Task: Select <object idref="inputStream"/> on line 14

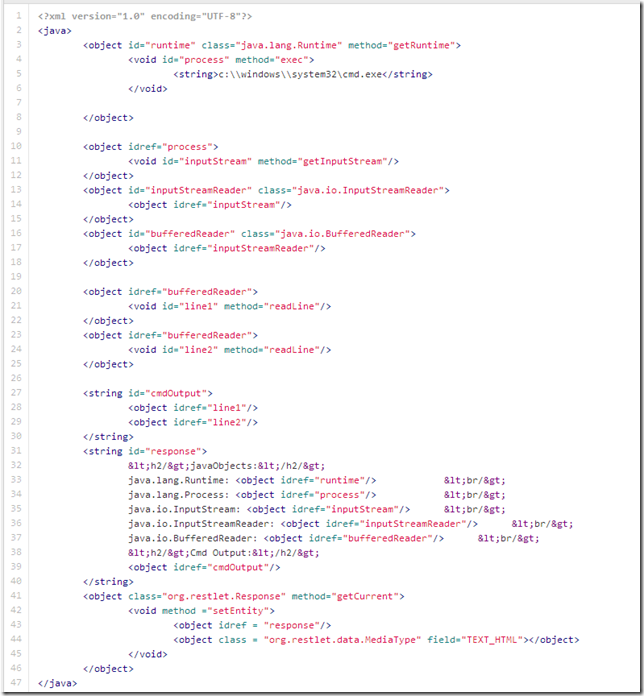Action: (x=209, y=205)
